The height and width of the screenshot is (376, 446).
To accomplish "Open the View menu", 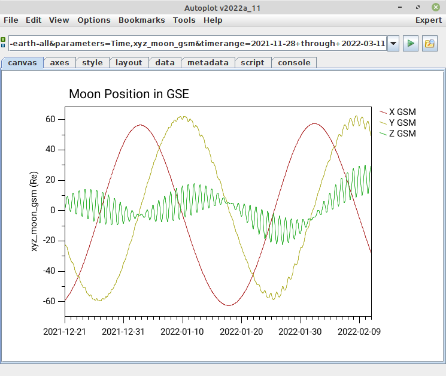I will [x=59, y=20].
